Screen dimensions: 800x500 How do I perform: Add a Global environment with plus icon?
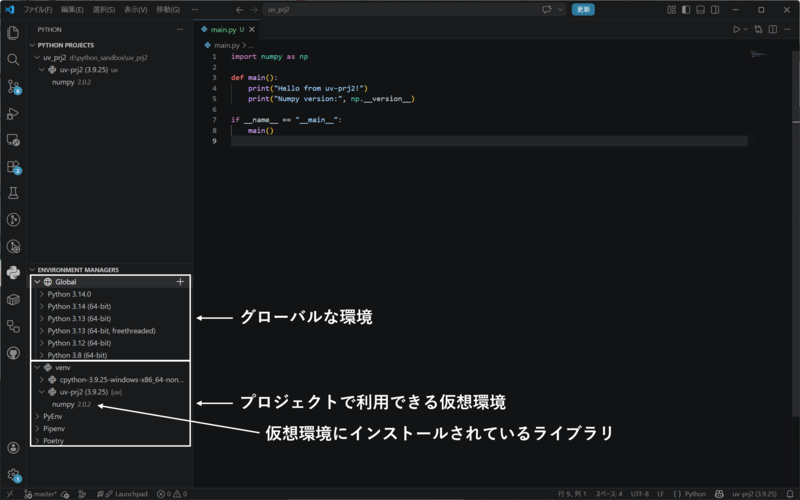[x=180, y=282]
